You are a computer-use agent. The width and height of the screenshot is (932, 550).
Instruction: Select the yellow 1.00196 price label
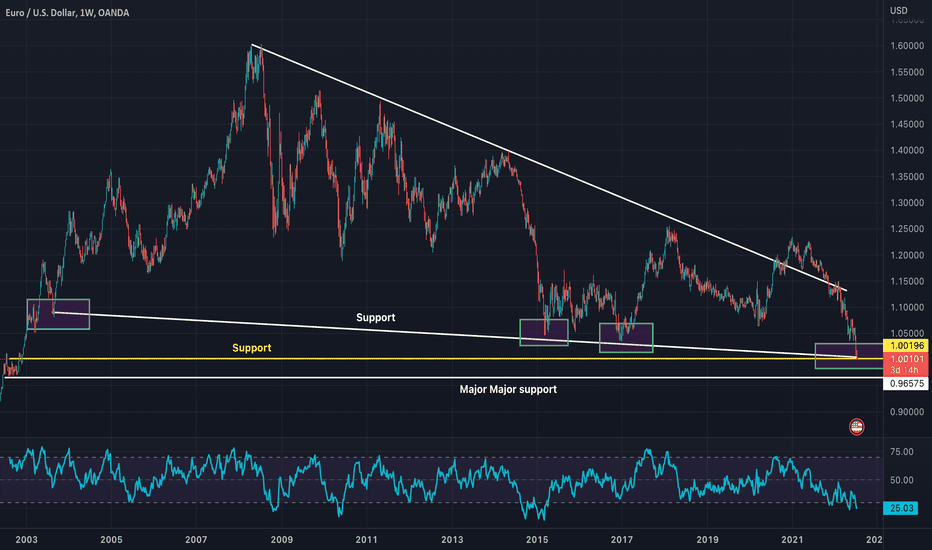[x=906, y=345]
